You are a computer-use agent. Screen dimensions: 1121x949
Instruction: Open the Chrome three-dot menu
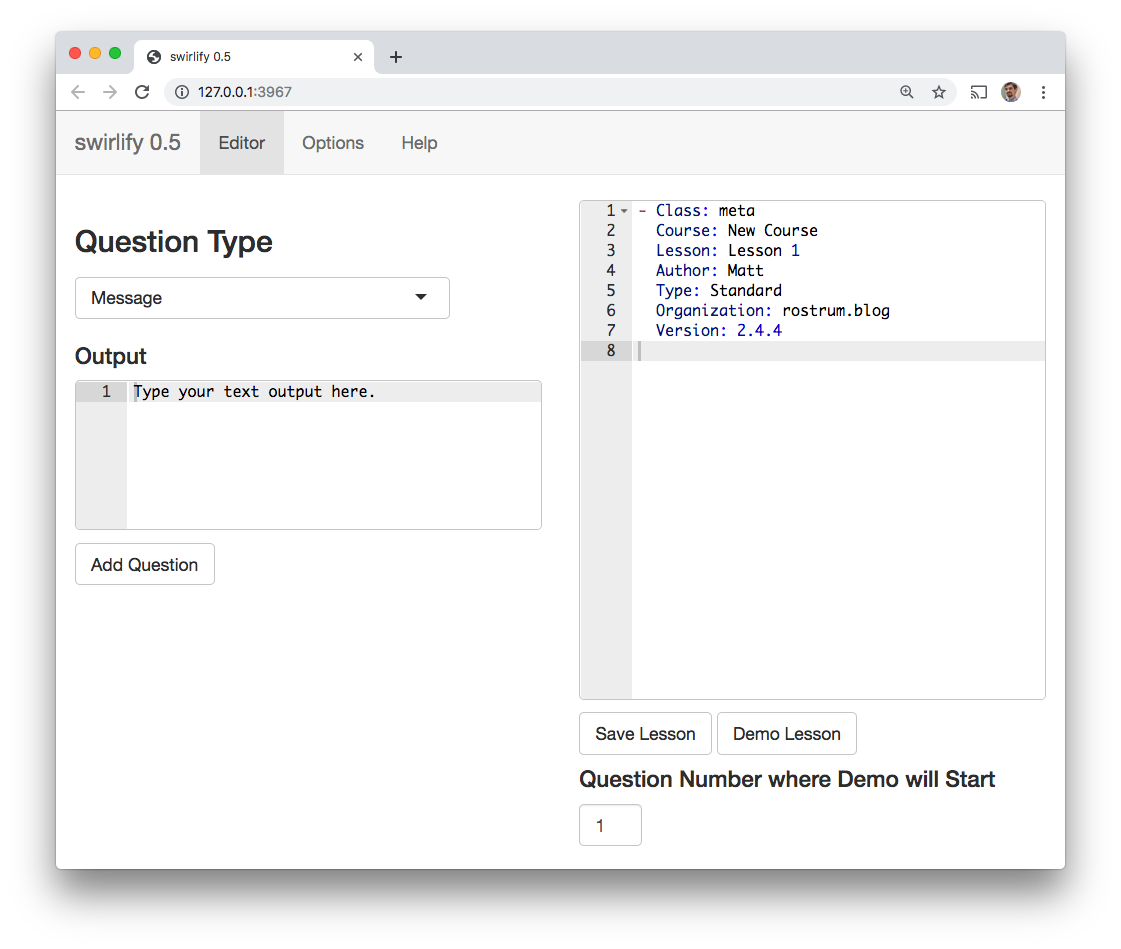pos(1043,91)
